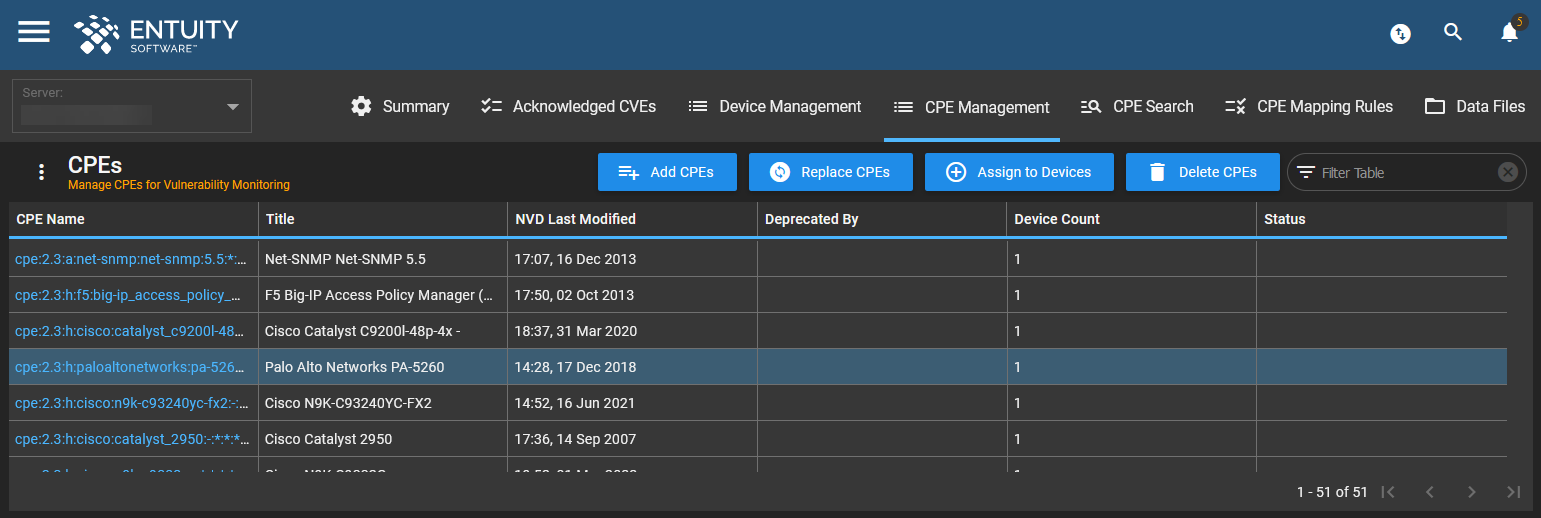Click the Entuity Software logo
The height and width of the screenshot is (518, 1541).
coord(156,34)
